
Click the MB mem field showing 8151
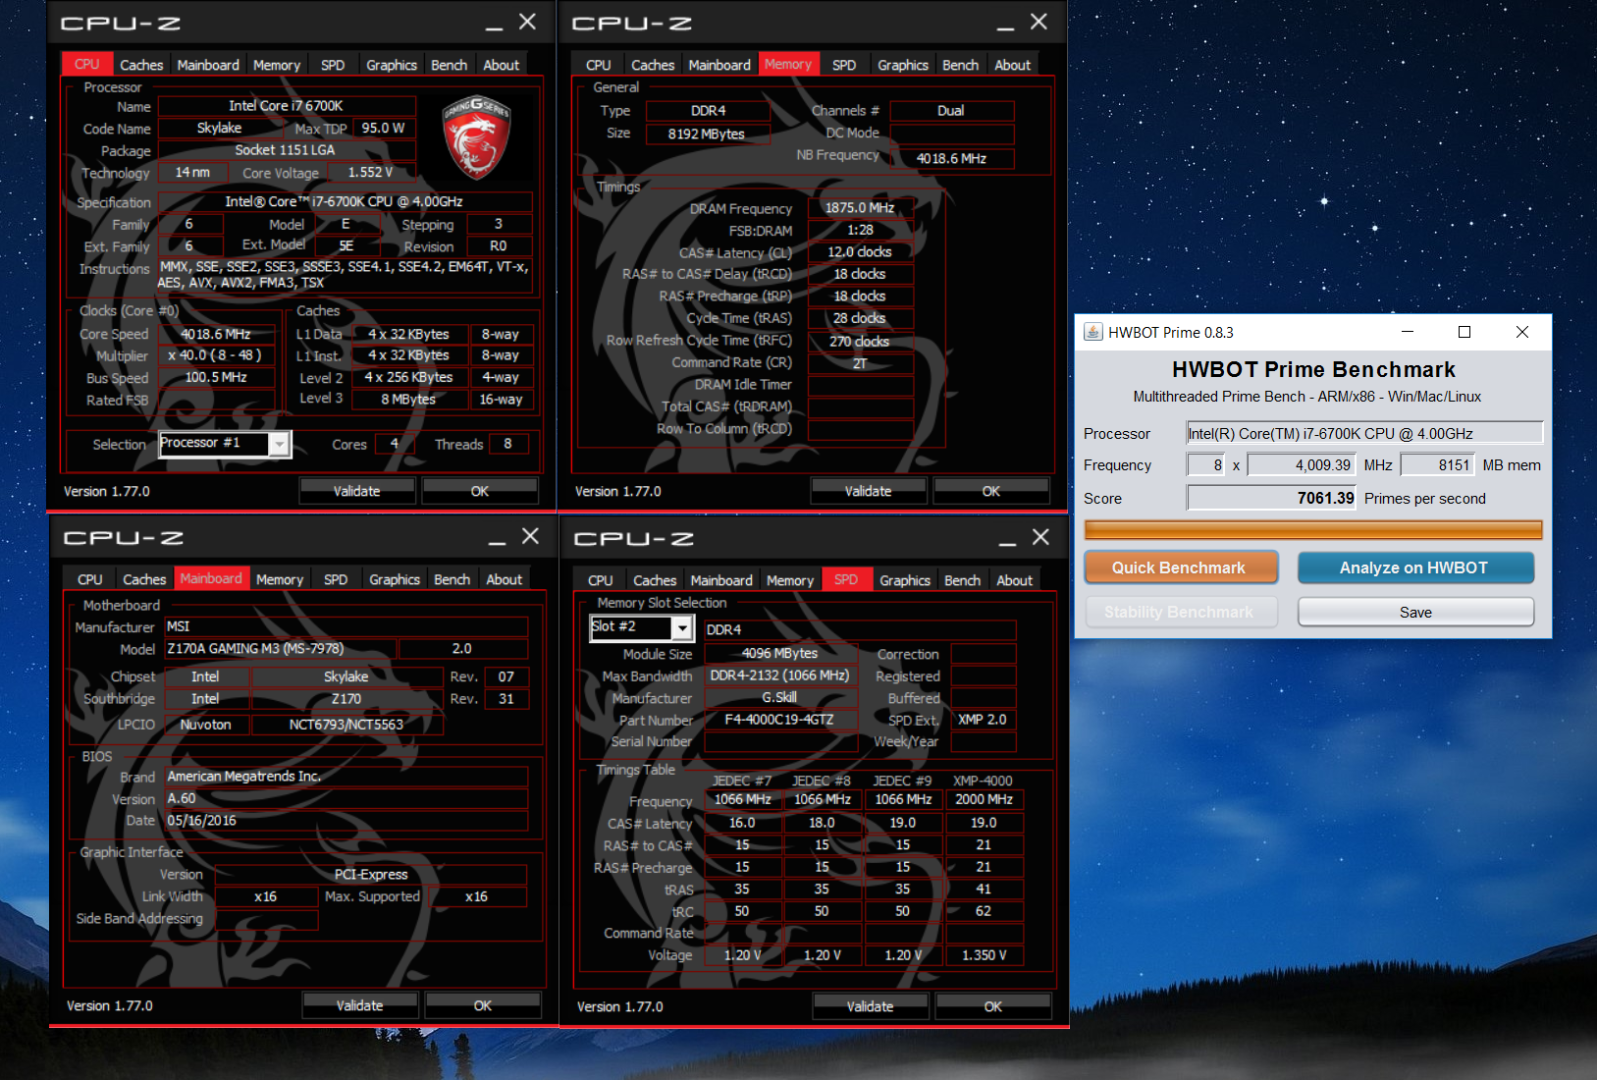(x=1437, y=465)
